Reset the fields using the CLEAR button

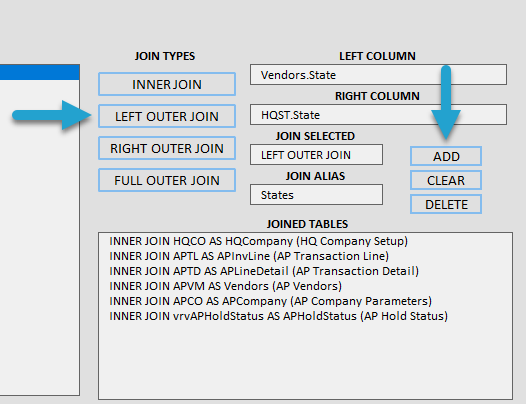446,180
